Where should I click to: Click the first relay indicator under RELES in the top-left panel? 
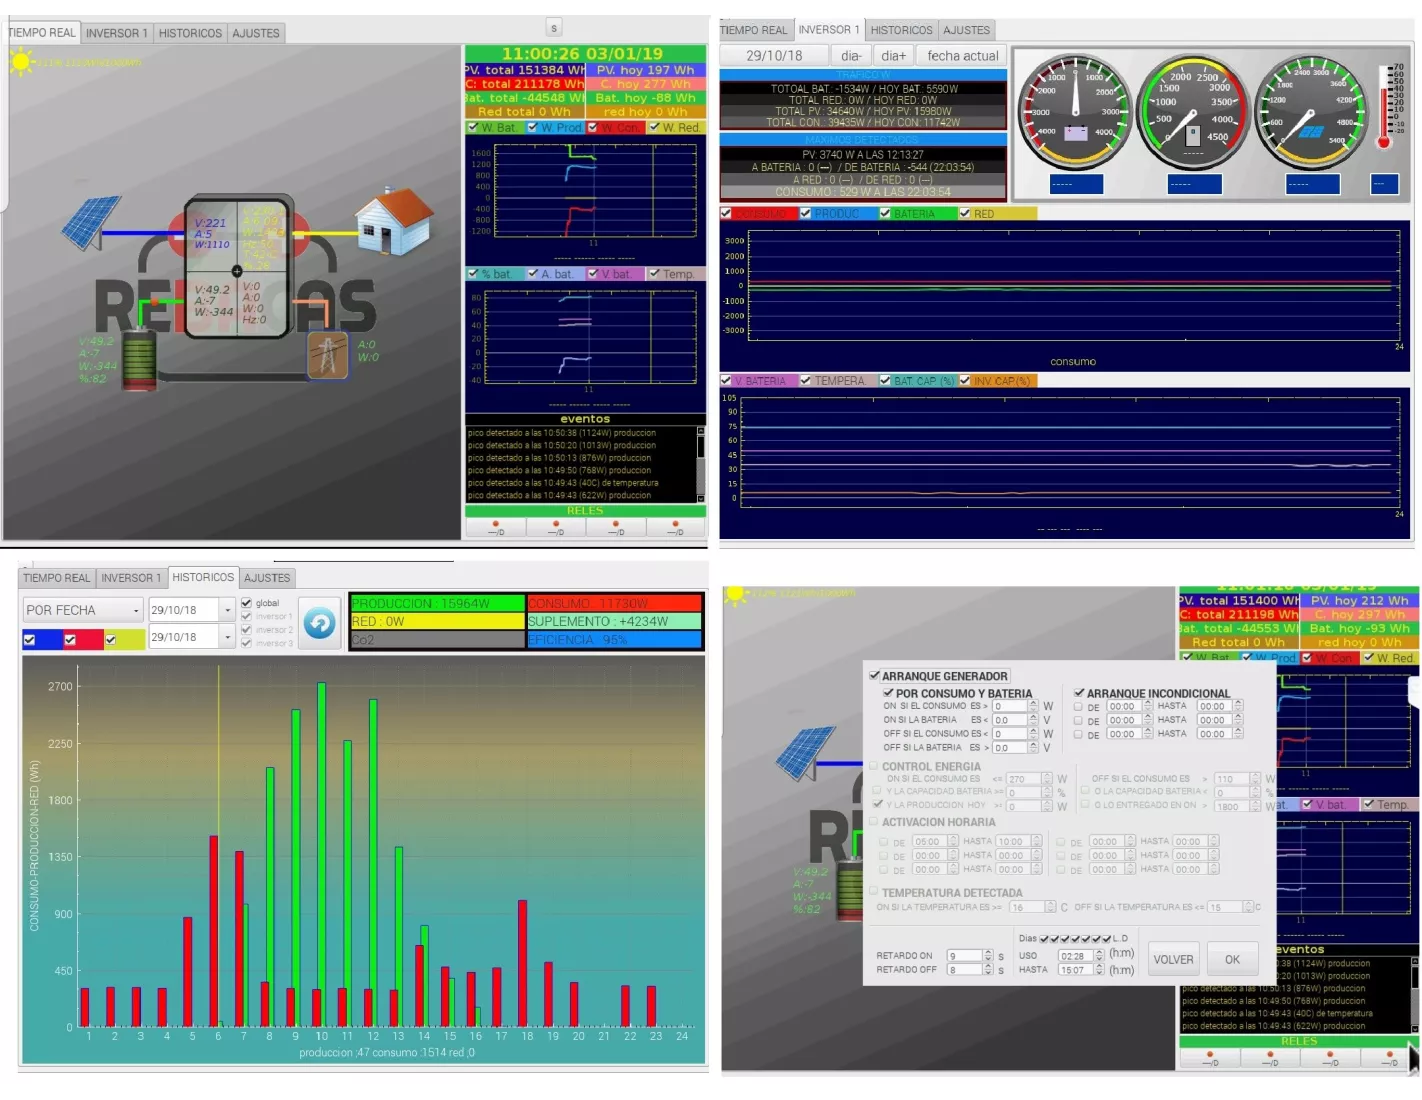pos(495,527)
